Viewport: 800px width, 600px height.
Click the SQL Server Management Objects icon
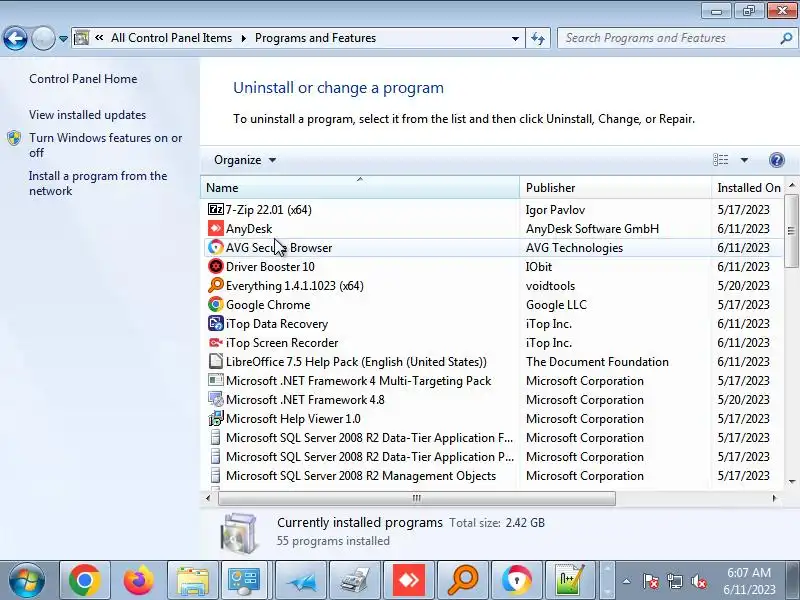(x=216, y=476)
